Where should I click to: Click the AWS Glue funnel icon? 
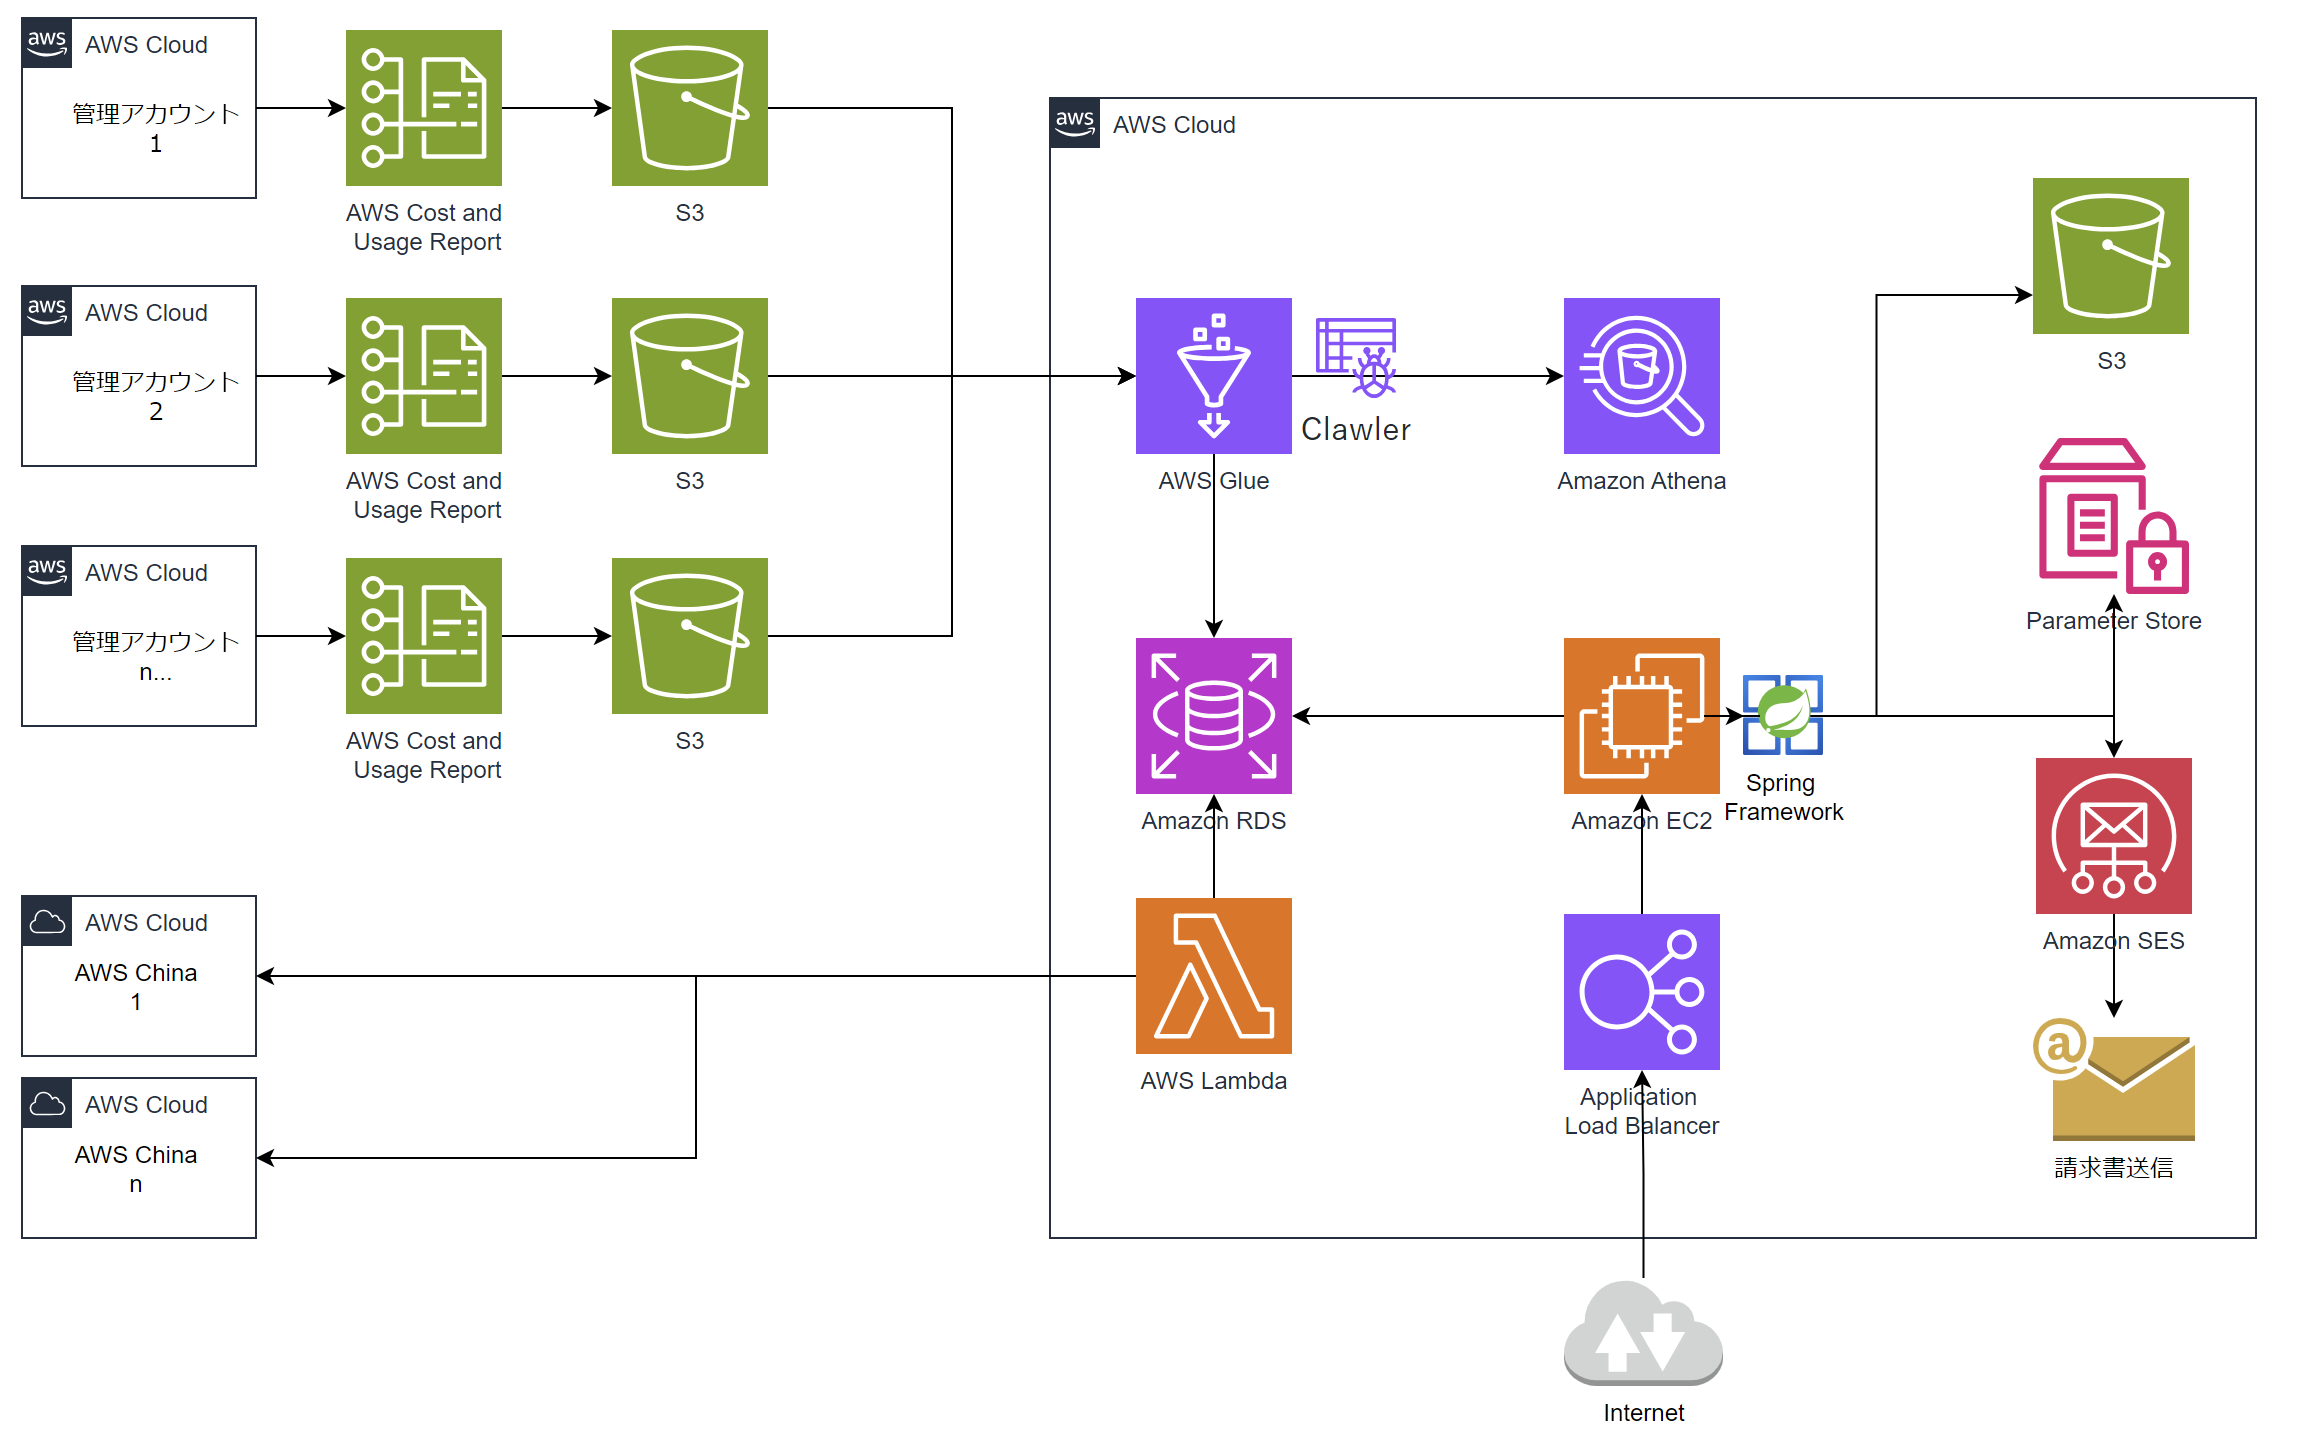[1213, 376]
